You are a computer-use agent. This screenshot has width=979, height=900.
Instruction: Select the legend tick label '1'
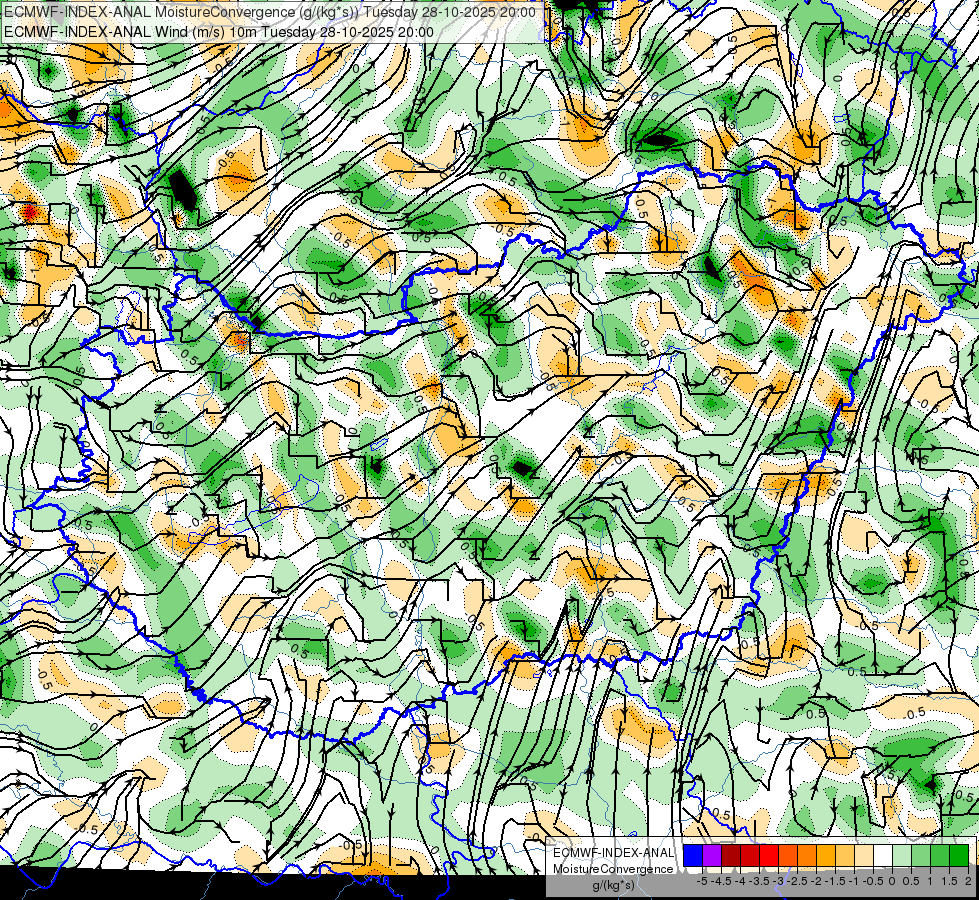[930, 882]
